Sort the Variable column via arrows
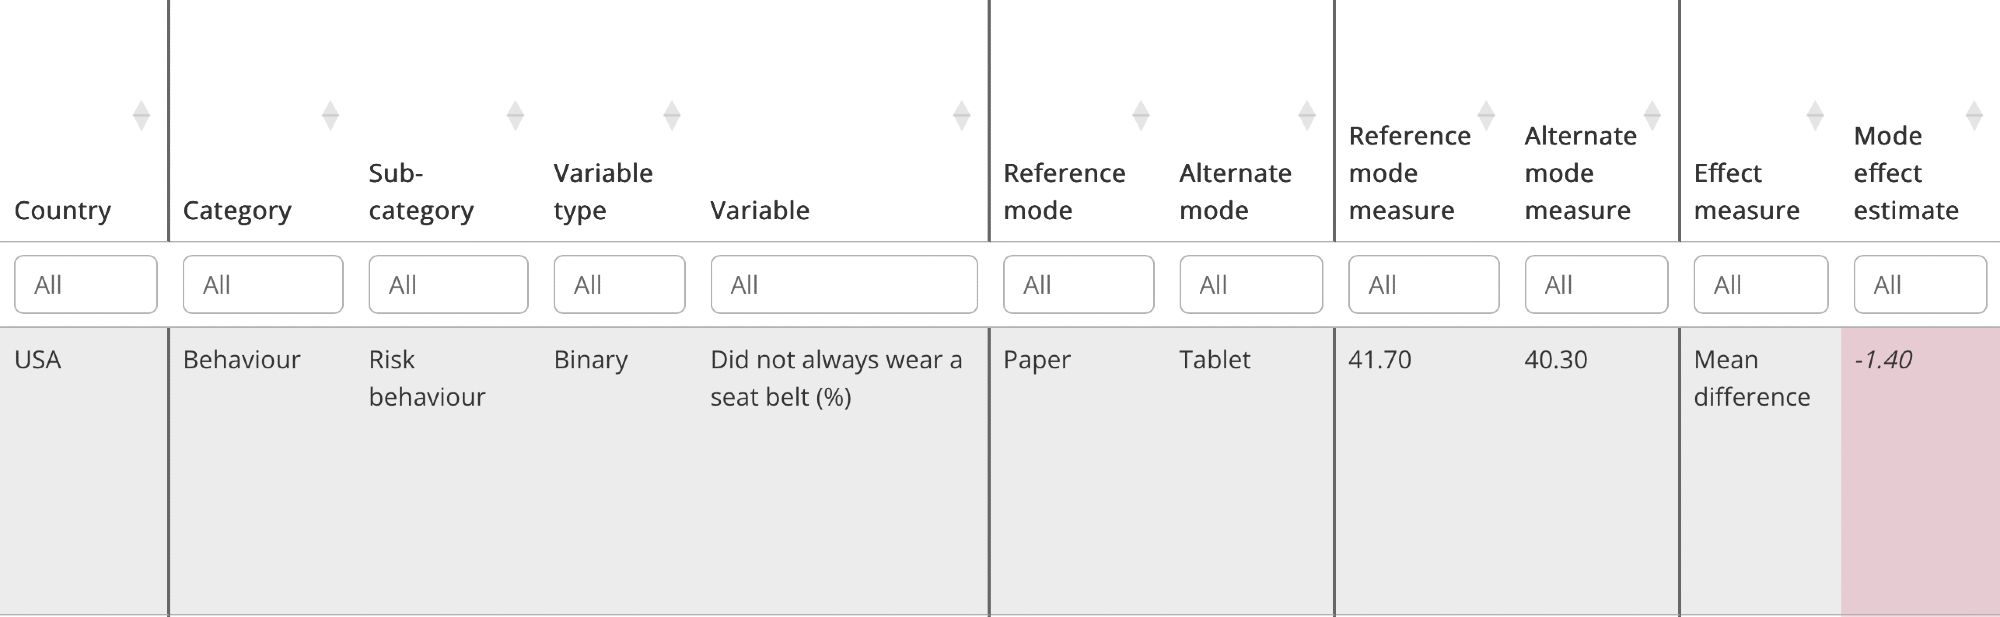This screenshot has width=2000, height=617. point(961,116)
